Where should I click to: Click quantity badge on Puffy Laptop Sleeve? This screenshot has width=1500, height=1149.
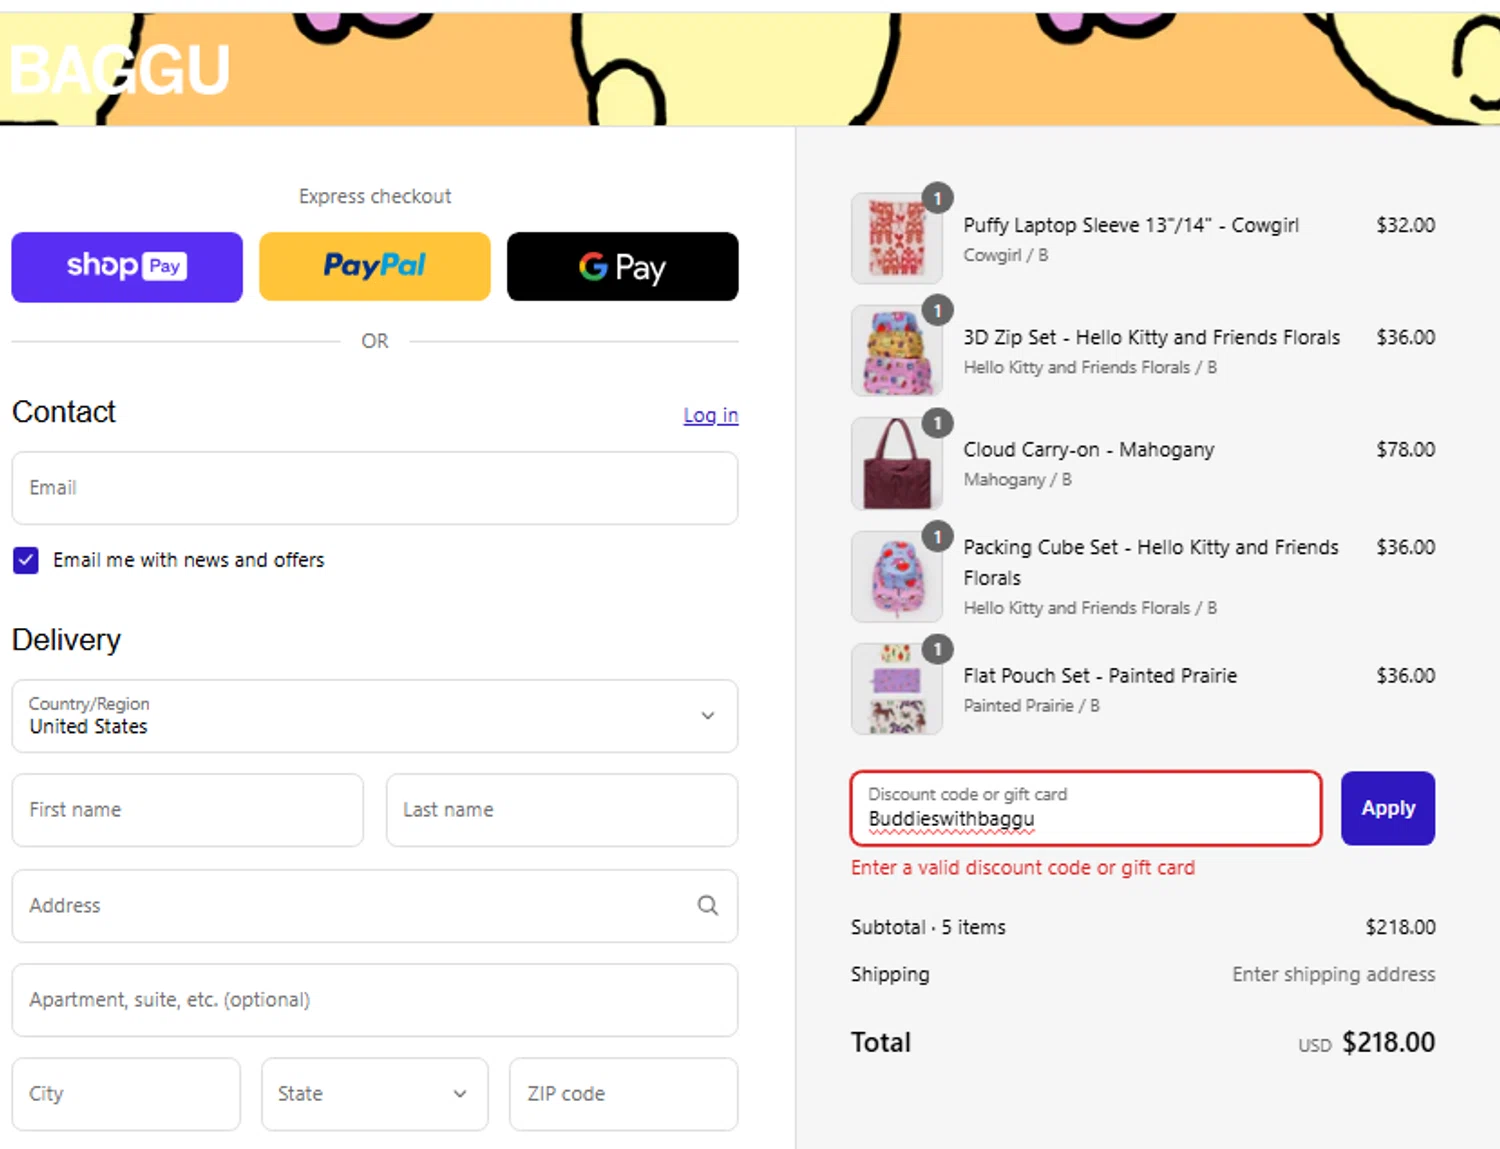[x=937, y=198]
